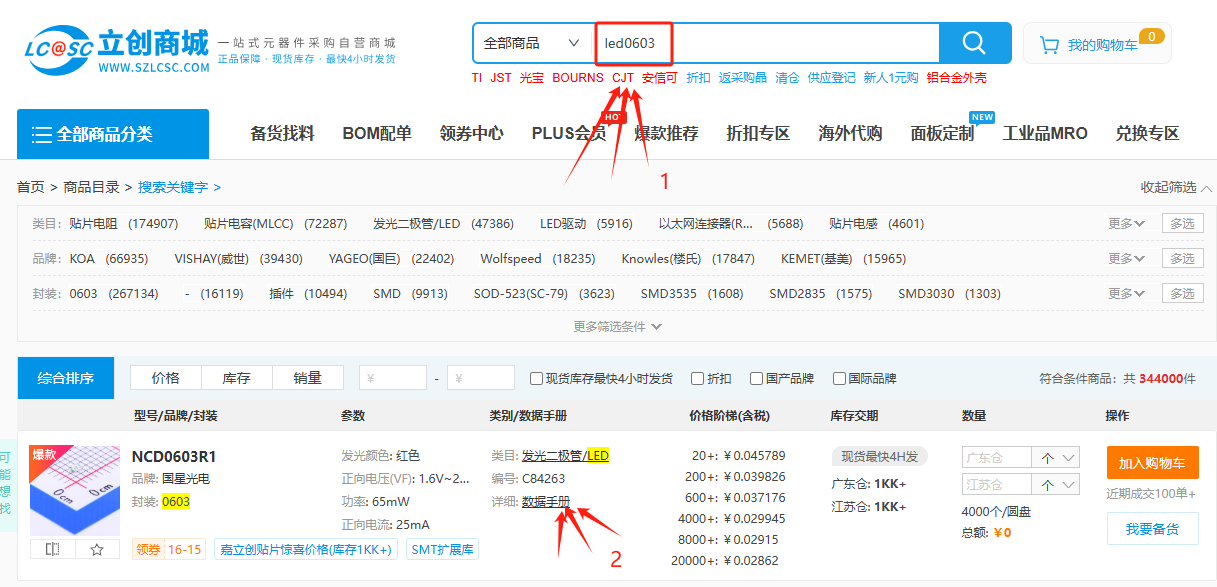Open the 发光二极管/LED category link
This screenshot has height=587, width=1217.
pyautogui.click(x=565, y=456)
